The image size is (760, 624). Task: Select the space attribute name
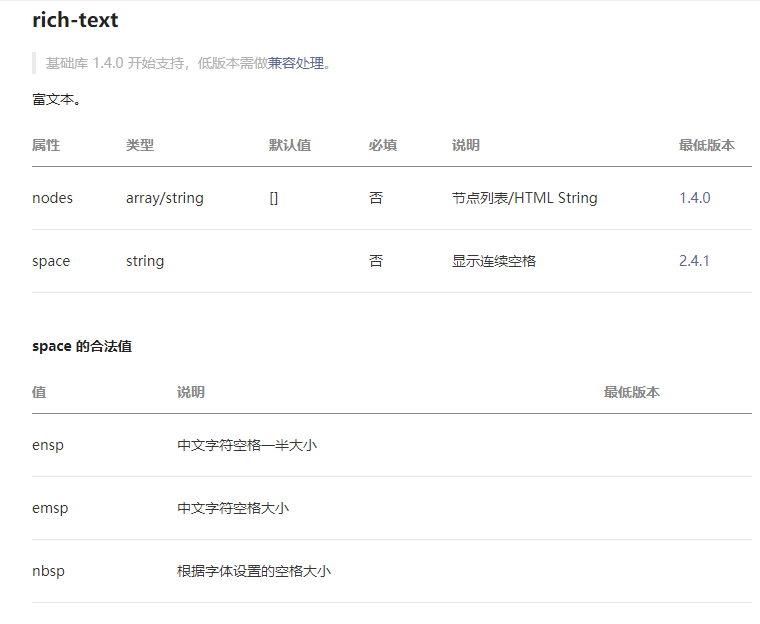click(51, 261)
